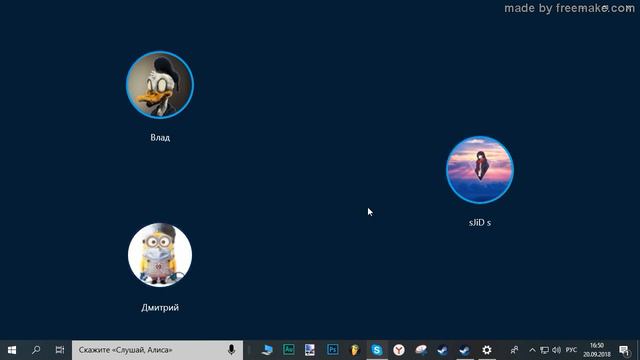Open the Action Center notifications icon

pyautogui.click(x=624, y=350)
